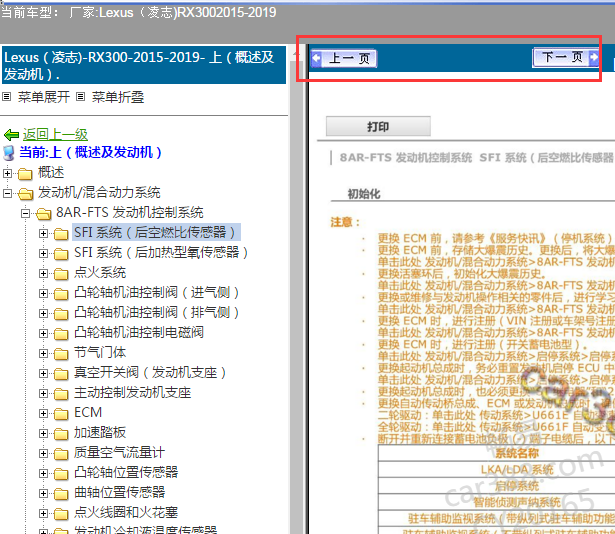Expand the 节气门体 node
Image resolution: width=615 pixels, height=534 pixels.
(44, 354)
